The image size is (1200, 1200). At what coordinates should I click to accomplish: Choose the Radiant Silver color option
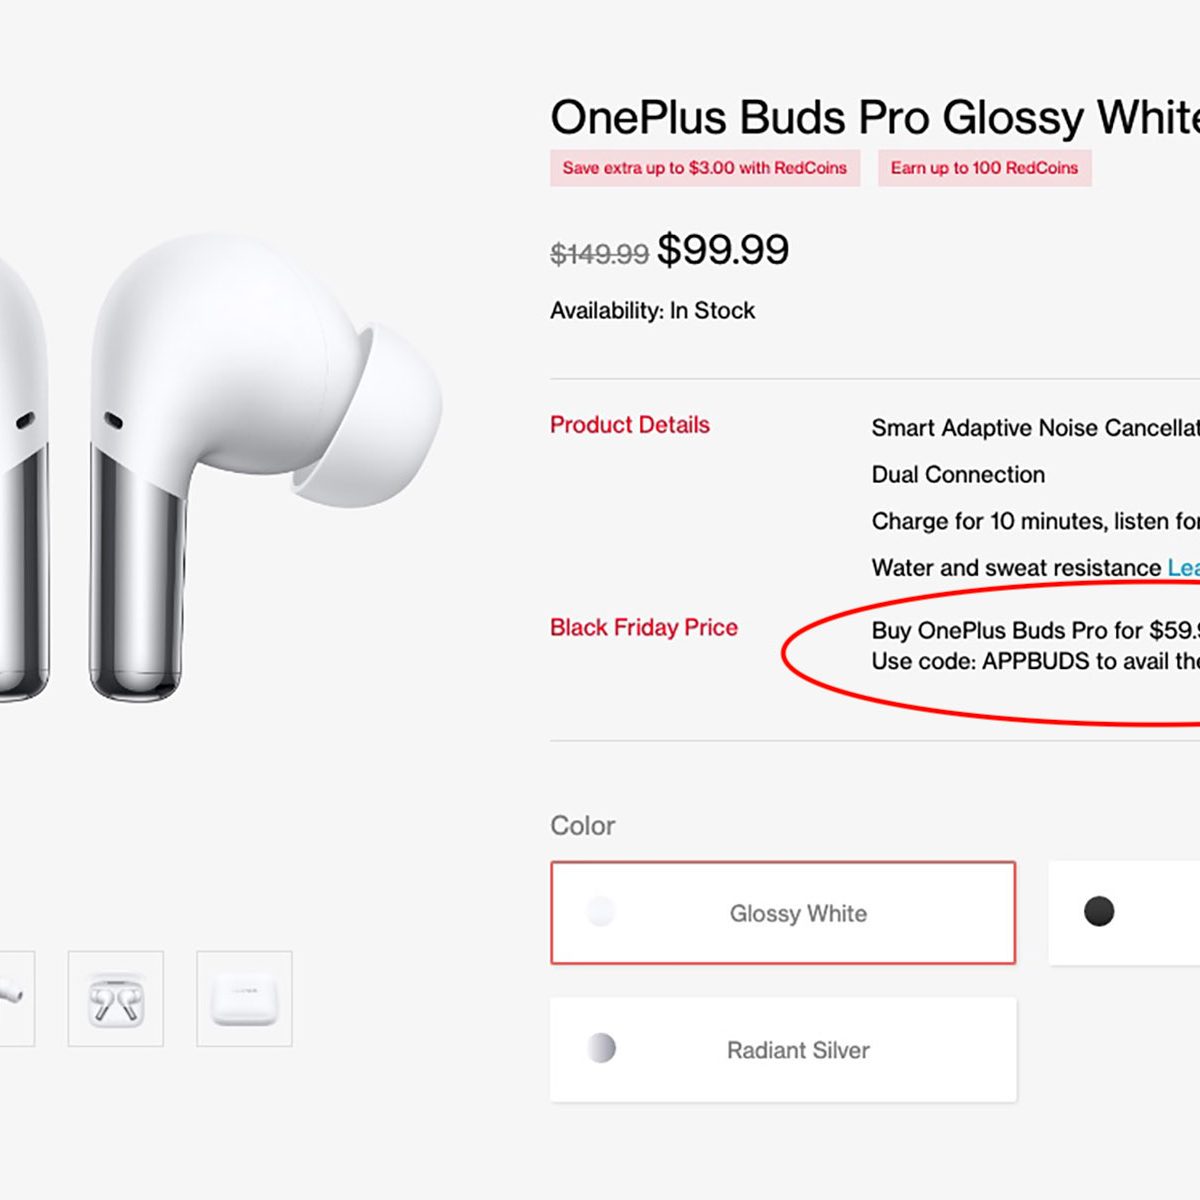[x=783, y=1050]
